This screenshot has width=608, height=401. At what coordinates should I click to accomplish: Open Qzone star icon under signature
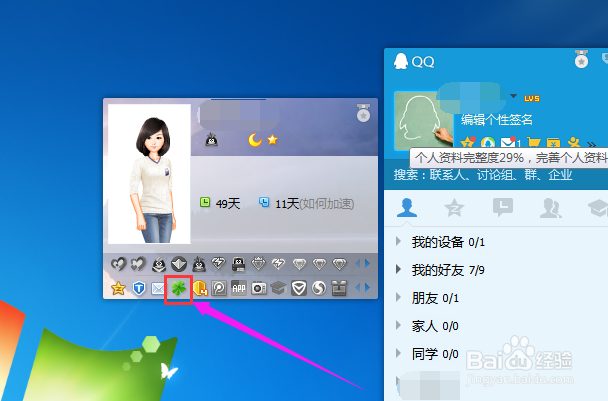coord(468,142)
